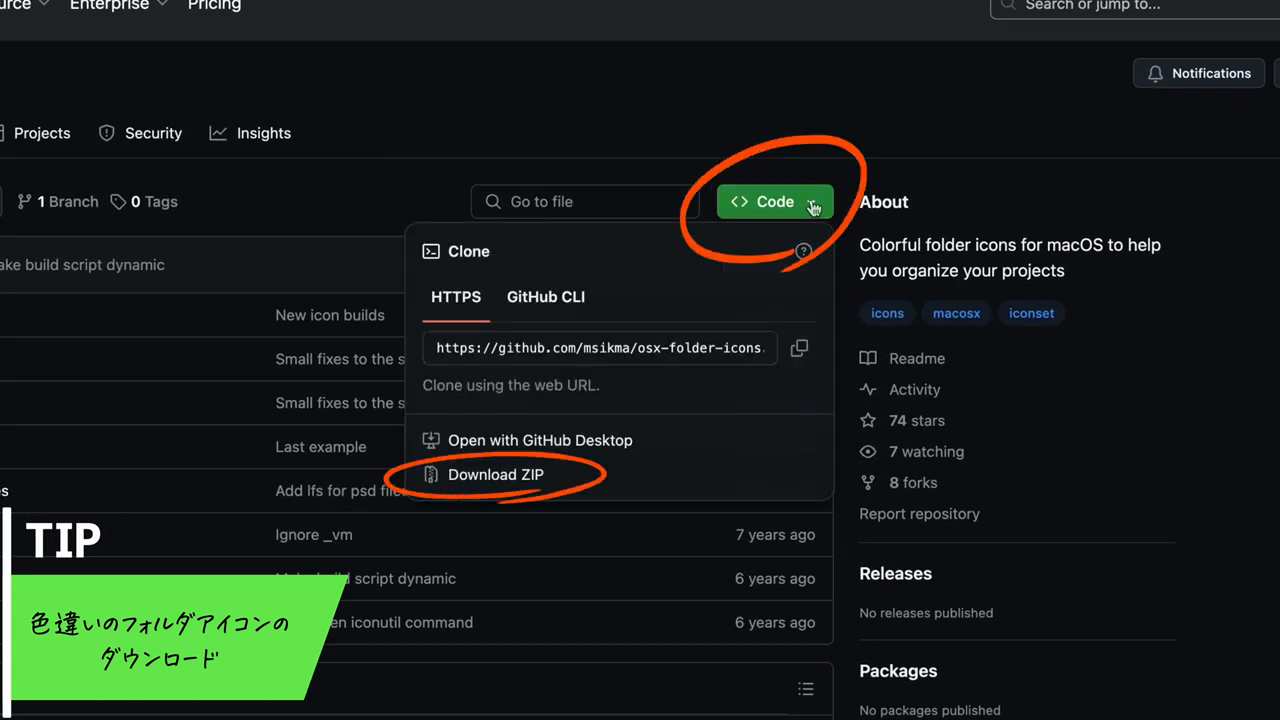
Task: Open the Releases section link
Action: coord(896,573)
